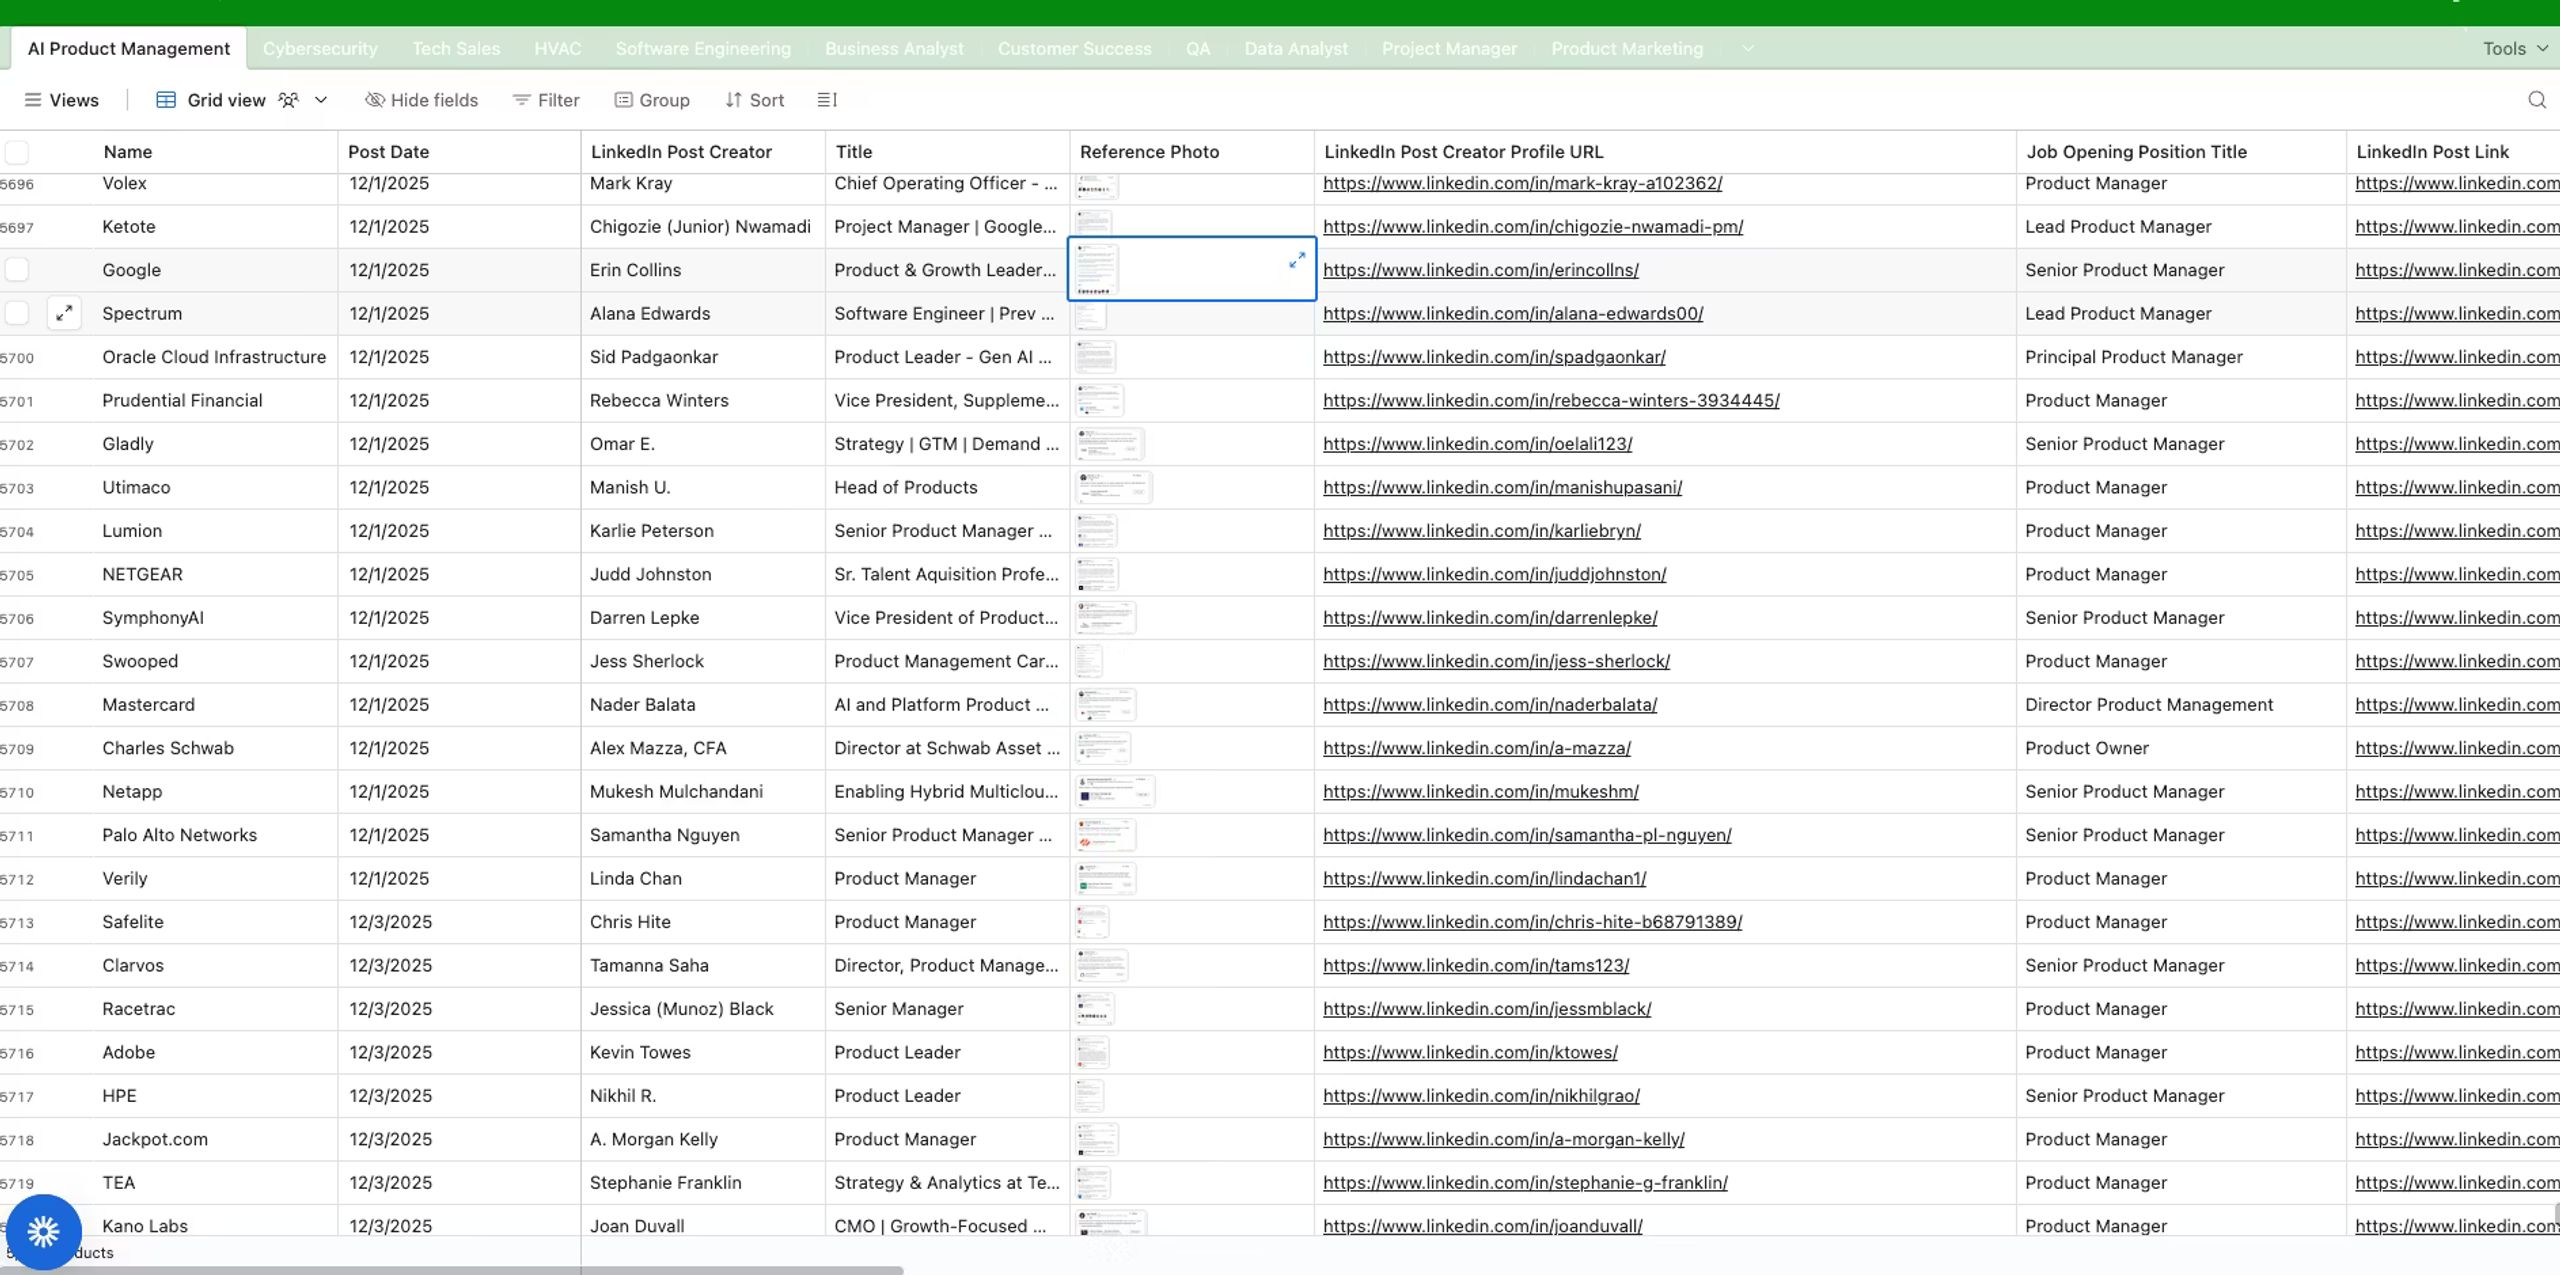This screenshot has width=2560, height=1275.
Task: Open the Grid view dropdown chevron
Action: pyautogui.click(x=321, y=100)
